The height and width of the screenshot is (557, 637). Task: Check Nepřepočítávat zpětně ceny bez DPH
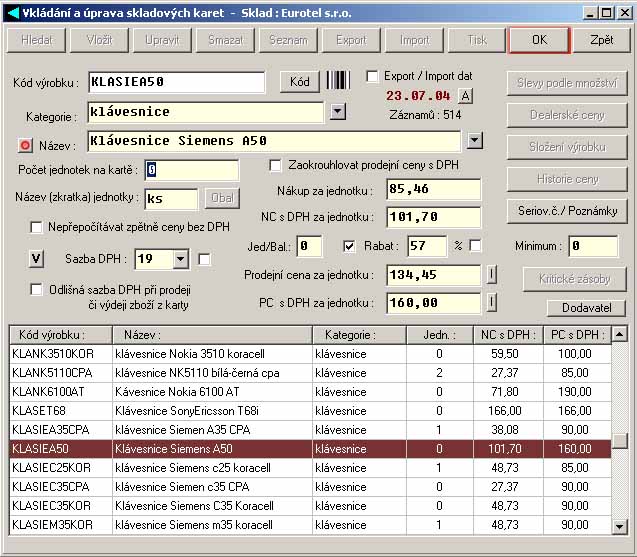tap(36, 227)
